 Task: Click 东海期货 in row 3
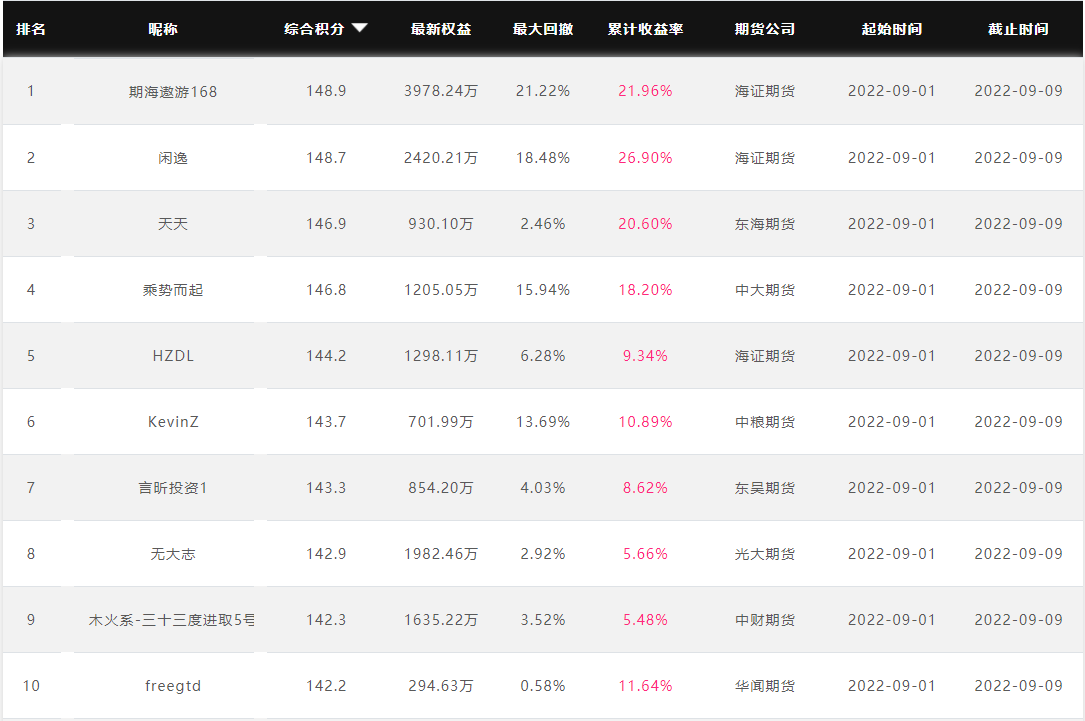[x=765, y=224]
